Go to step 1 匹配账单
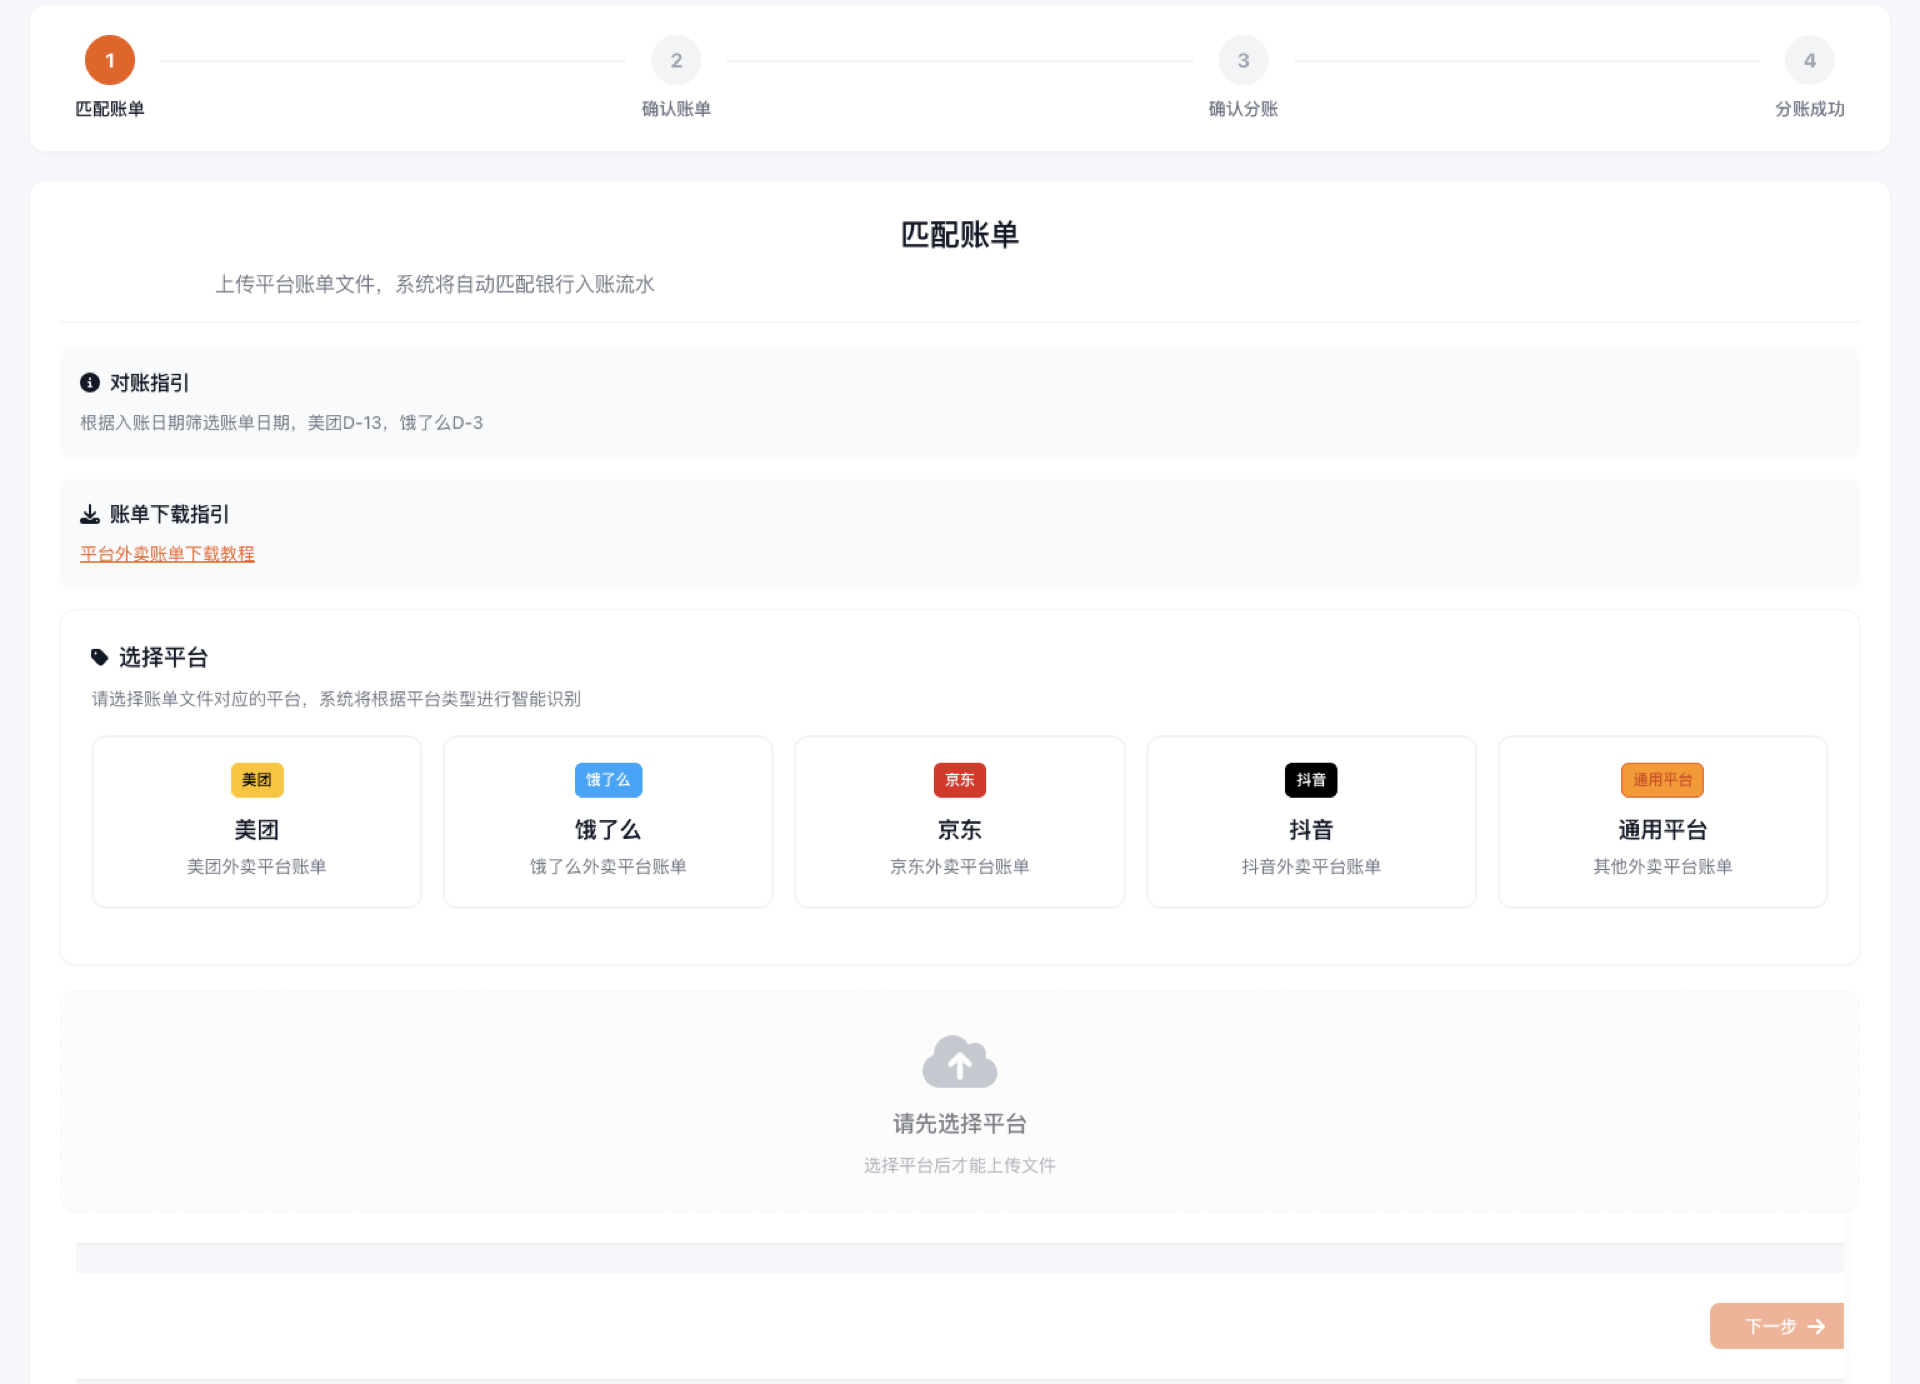Image resolution: width=1920 pixels, height=1384 pixels. coord(110,61)
